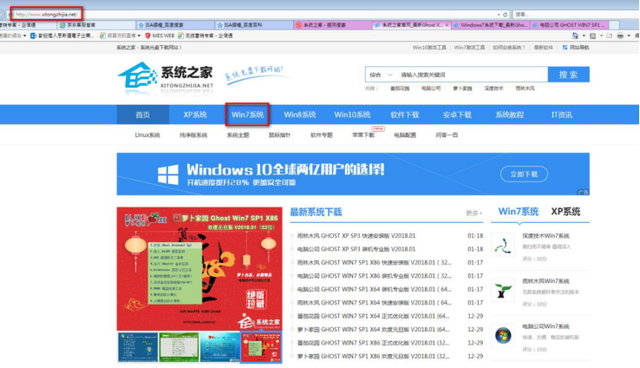This screenshot has height=368, width=640.
Task: Open 雨林木风 GHOST XP SP3 快速安装版 V2018.01
Action: [356, 236]
